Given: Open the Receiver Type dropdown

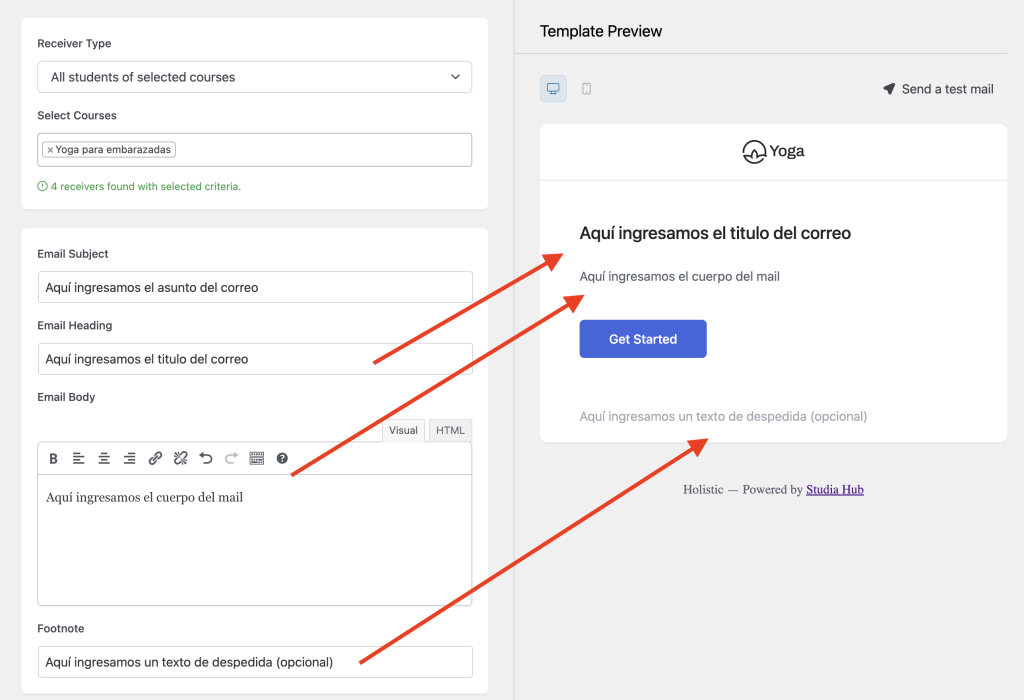Looking at the screenshot, I should coord(254,77).
